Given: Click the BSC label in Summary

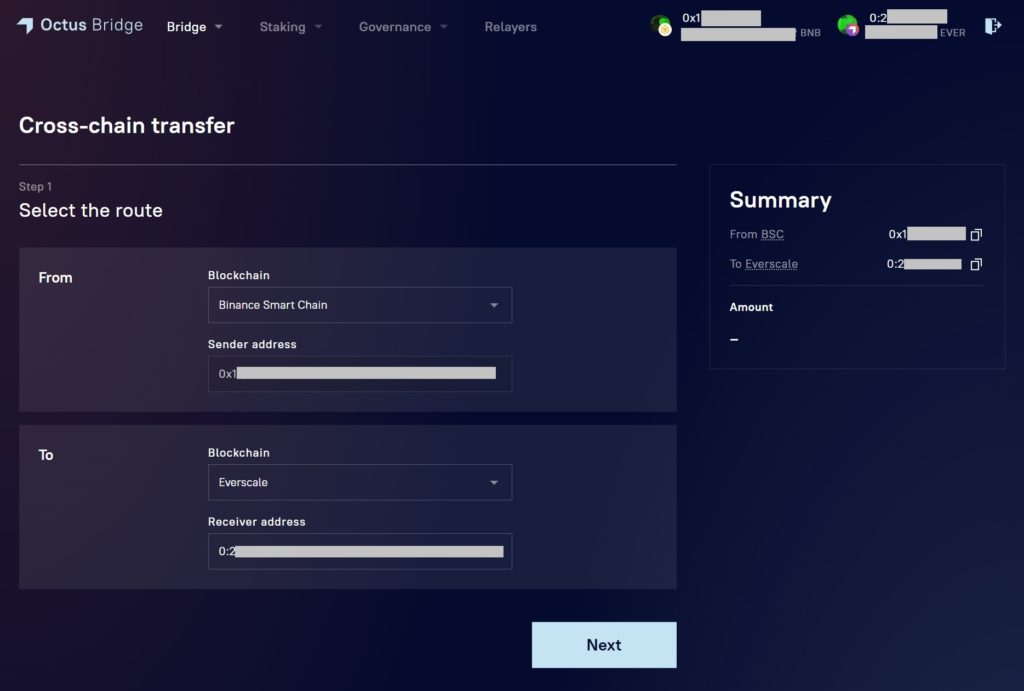Looking at the screenshot, I should tap(772, 234).
